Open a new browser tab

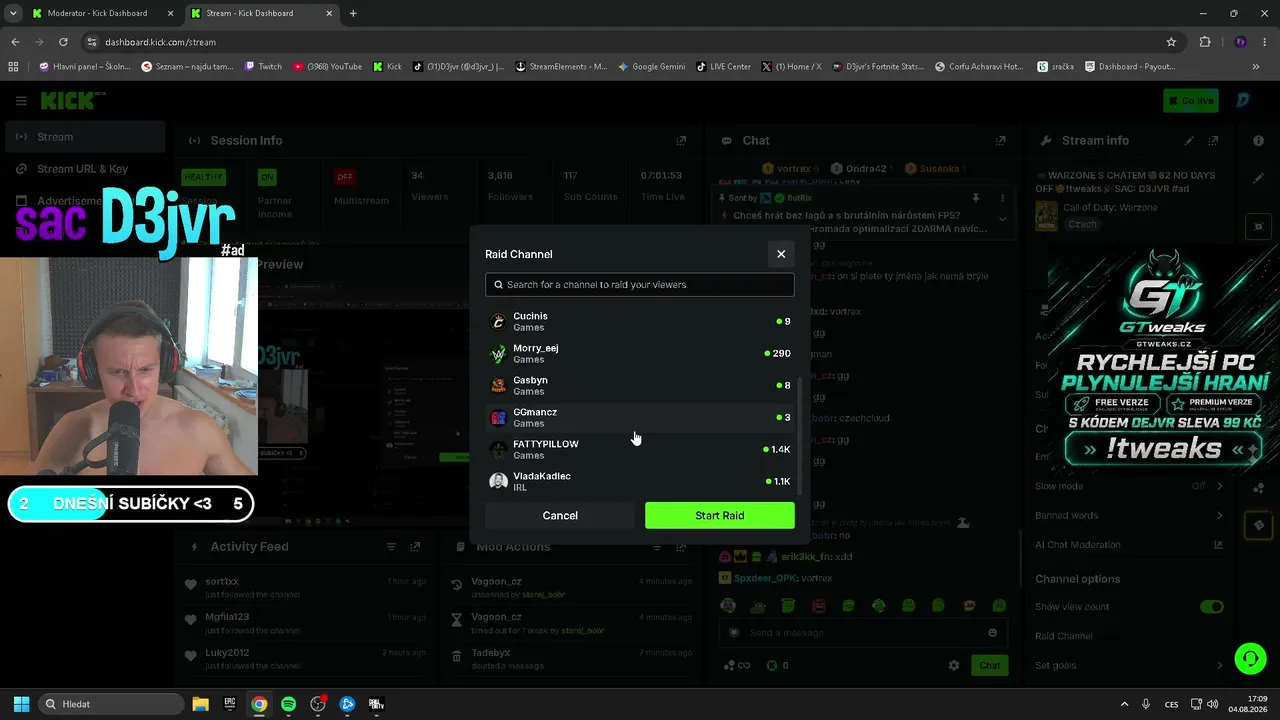tap(353, 13)
